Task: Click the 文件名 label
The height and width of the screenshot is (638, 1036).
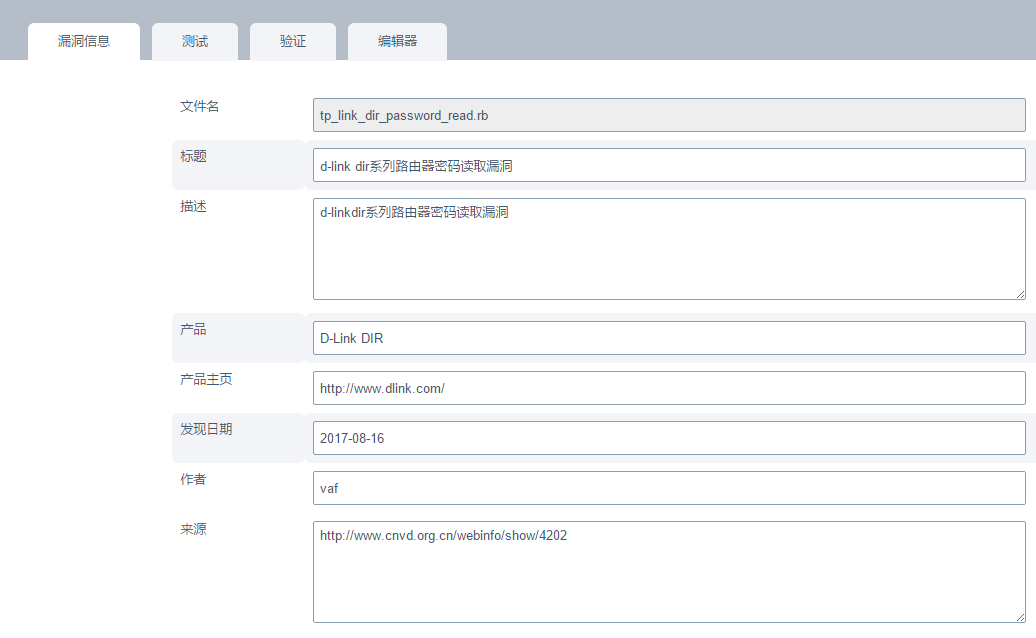Action: click(x=200, y=106)
